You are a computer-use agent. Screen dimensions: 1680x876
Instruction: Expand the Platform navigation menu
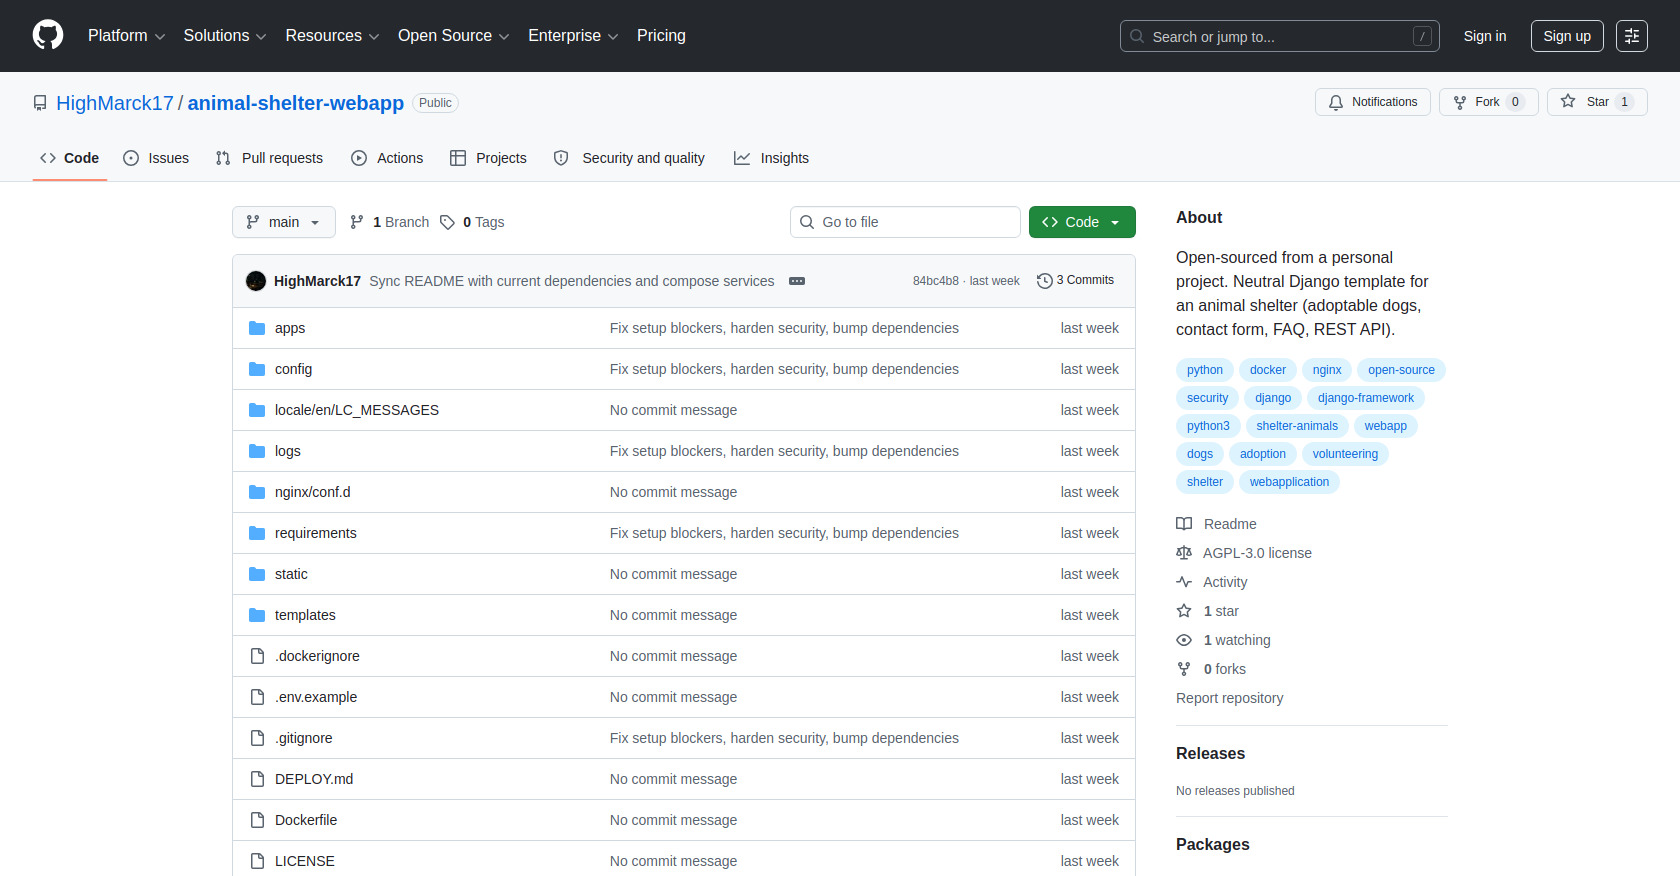[126, 36]
